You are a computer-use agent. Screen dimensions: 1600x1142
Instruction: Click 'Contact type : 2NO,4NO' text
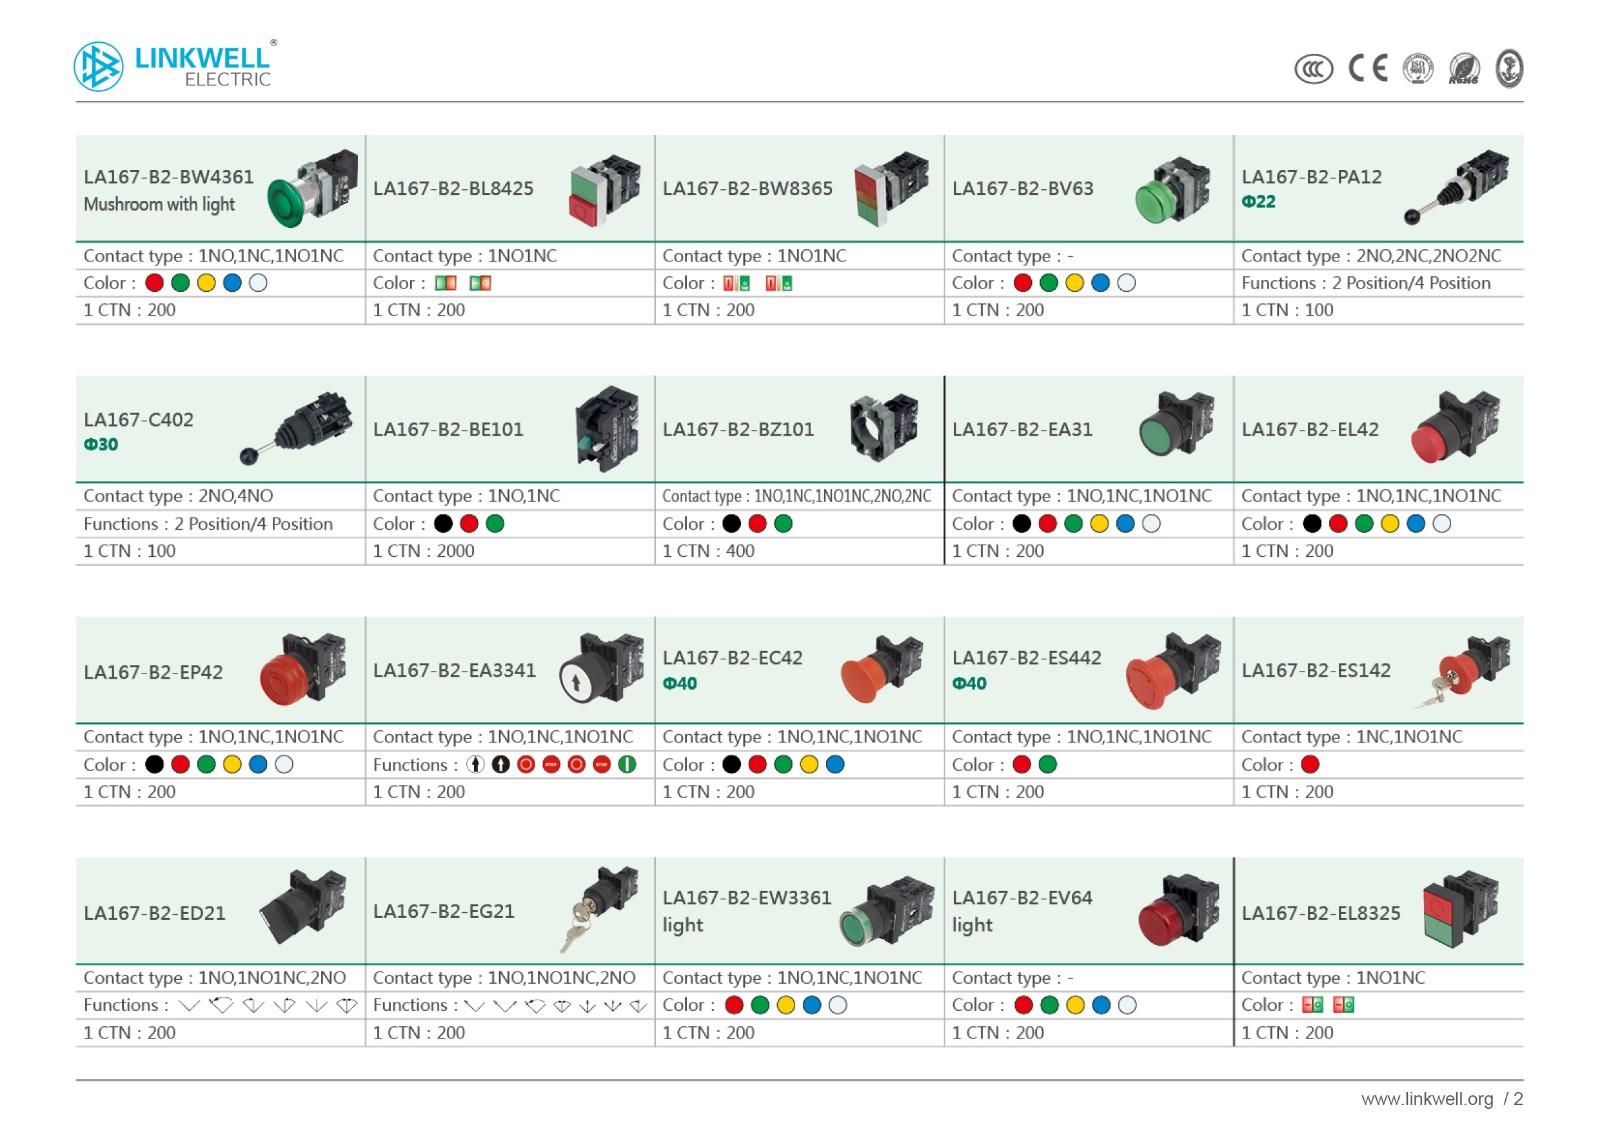(178, 496)
